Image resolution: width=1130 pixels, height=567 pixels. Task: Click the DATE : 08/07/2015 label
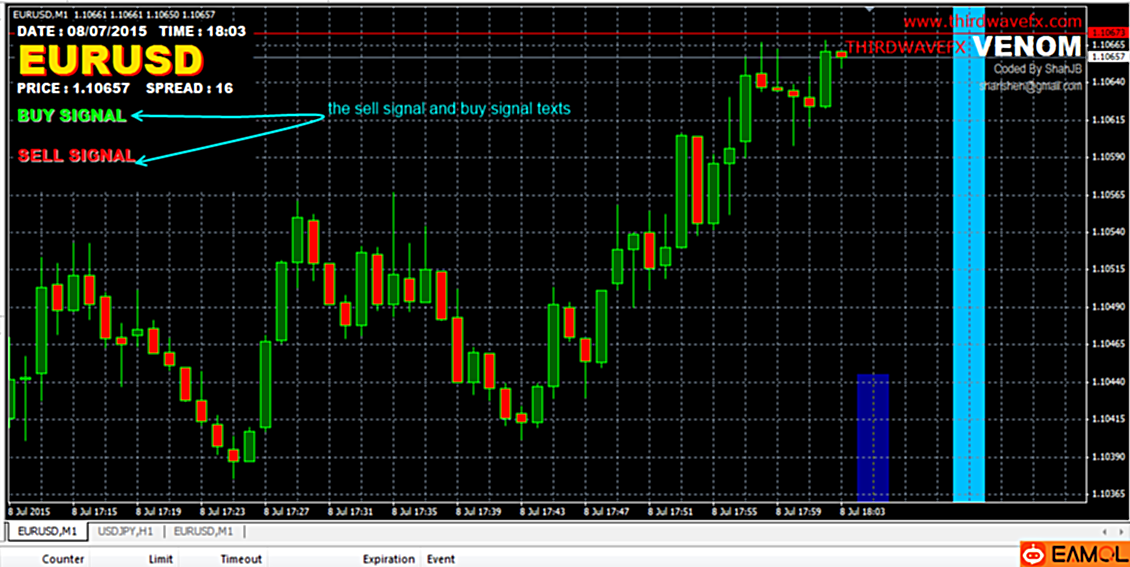click(82, 32)
